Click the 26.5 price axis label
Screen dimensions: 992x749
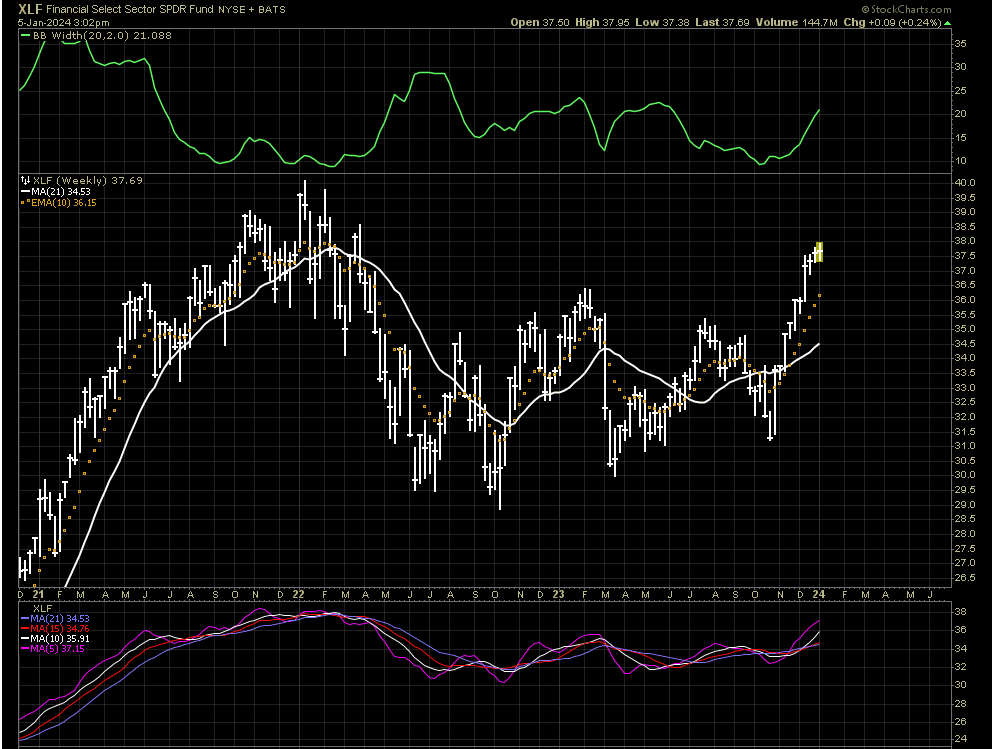click(964, 578)
